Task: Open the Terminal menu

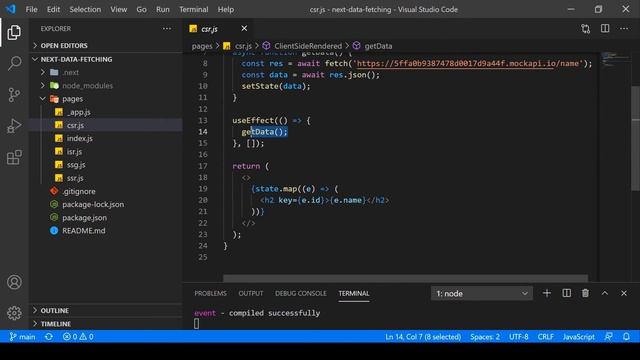Action: [193, 9]
